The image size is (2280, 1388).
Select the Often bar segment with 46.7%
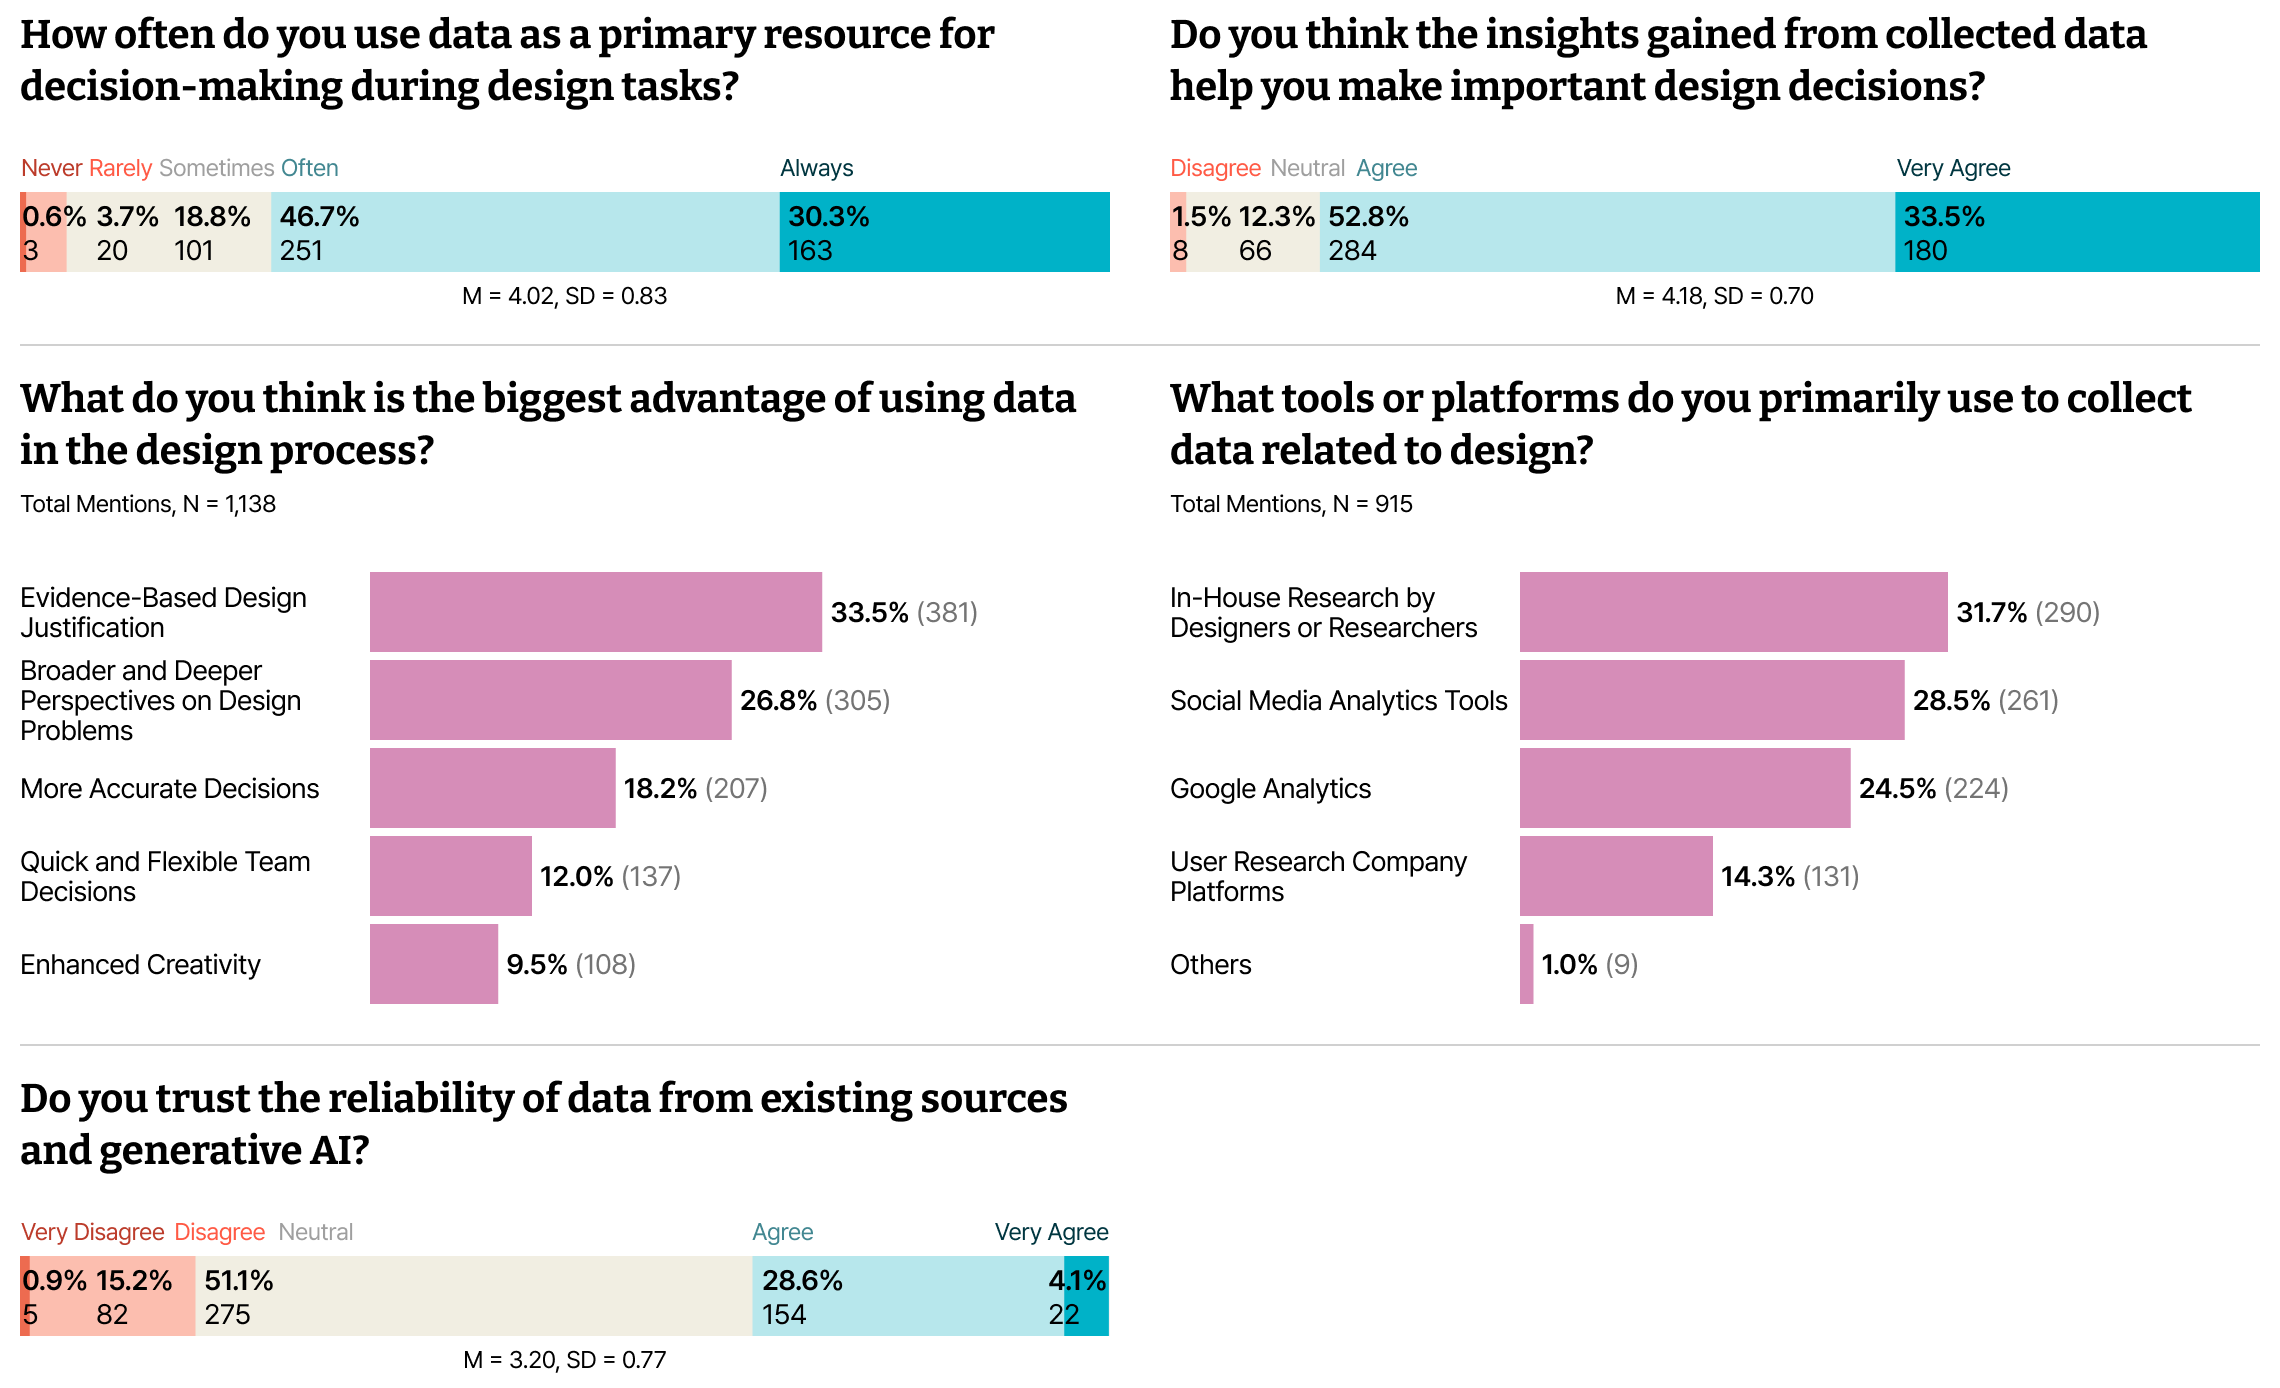tap(525, 232)
